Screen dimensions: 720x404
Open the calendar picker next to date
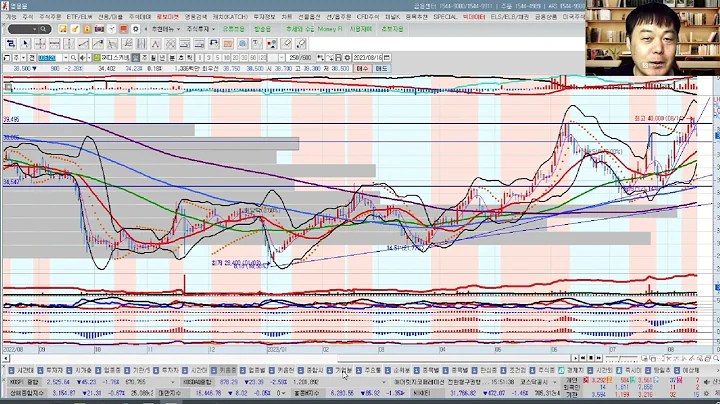pyautogui.click(x=387, y=57)
